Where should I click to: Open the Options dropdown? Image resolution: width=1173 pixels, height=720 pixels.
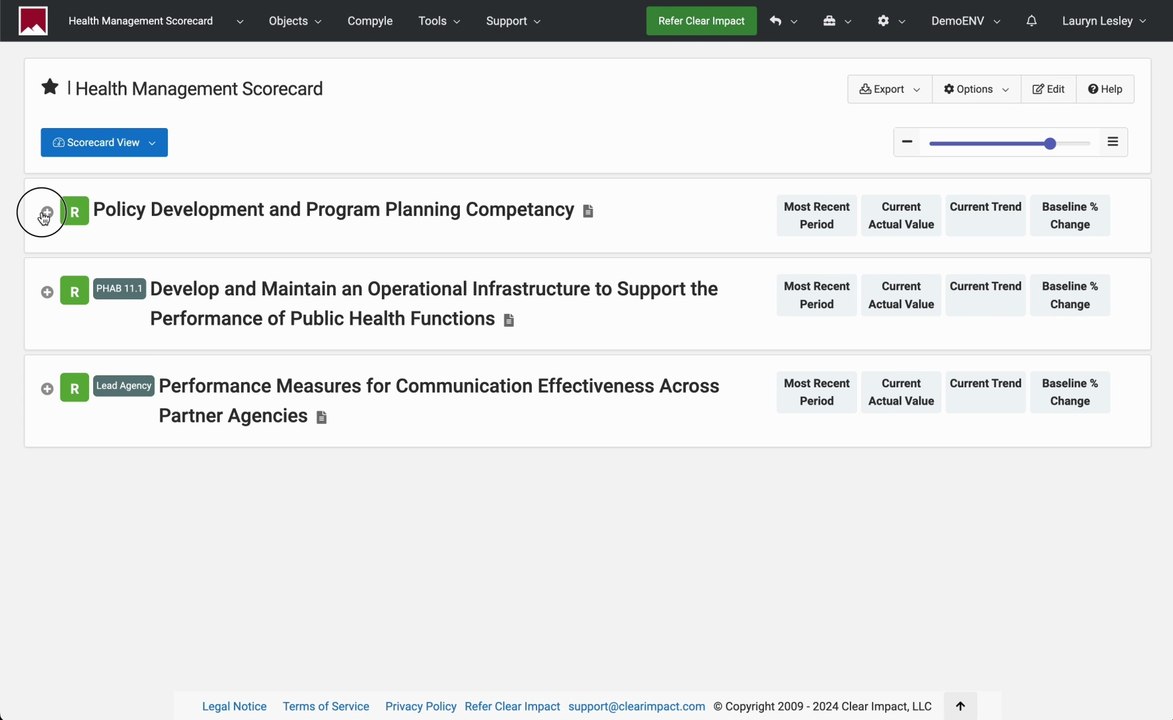976,89
